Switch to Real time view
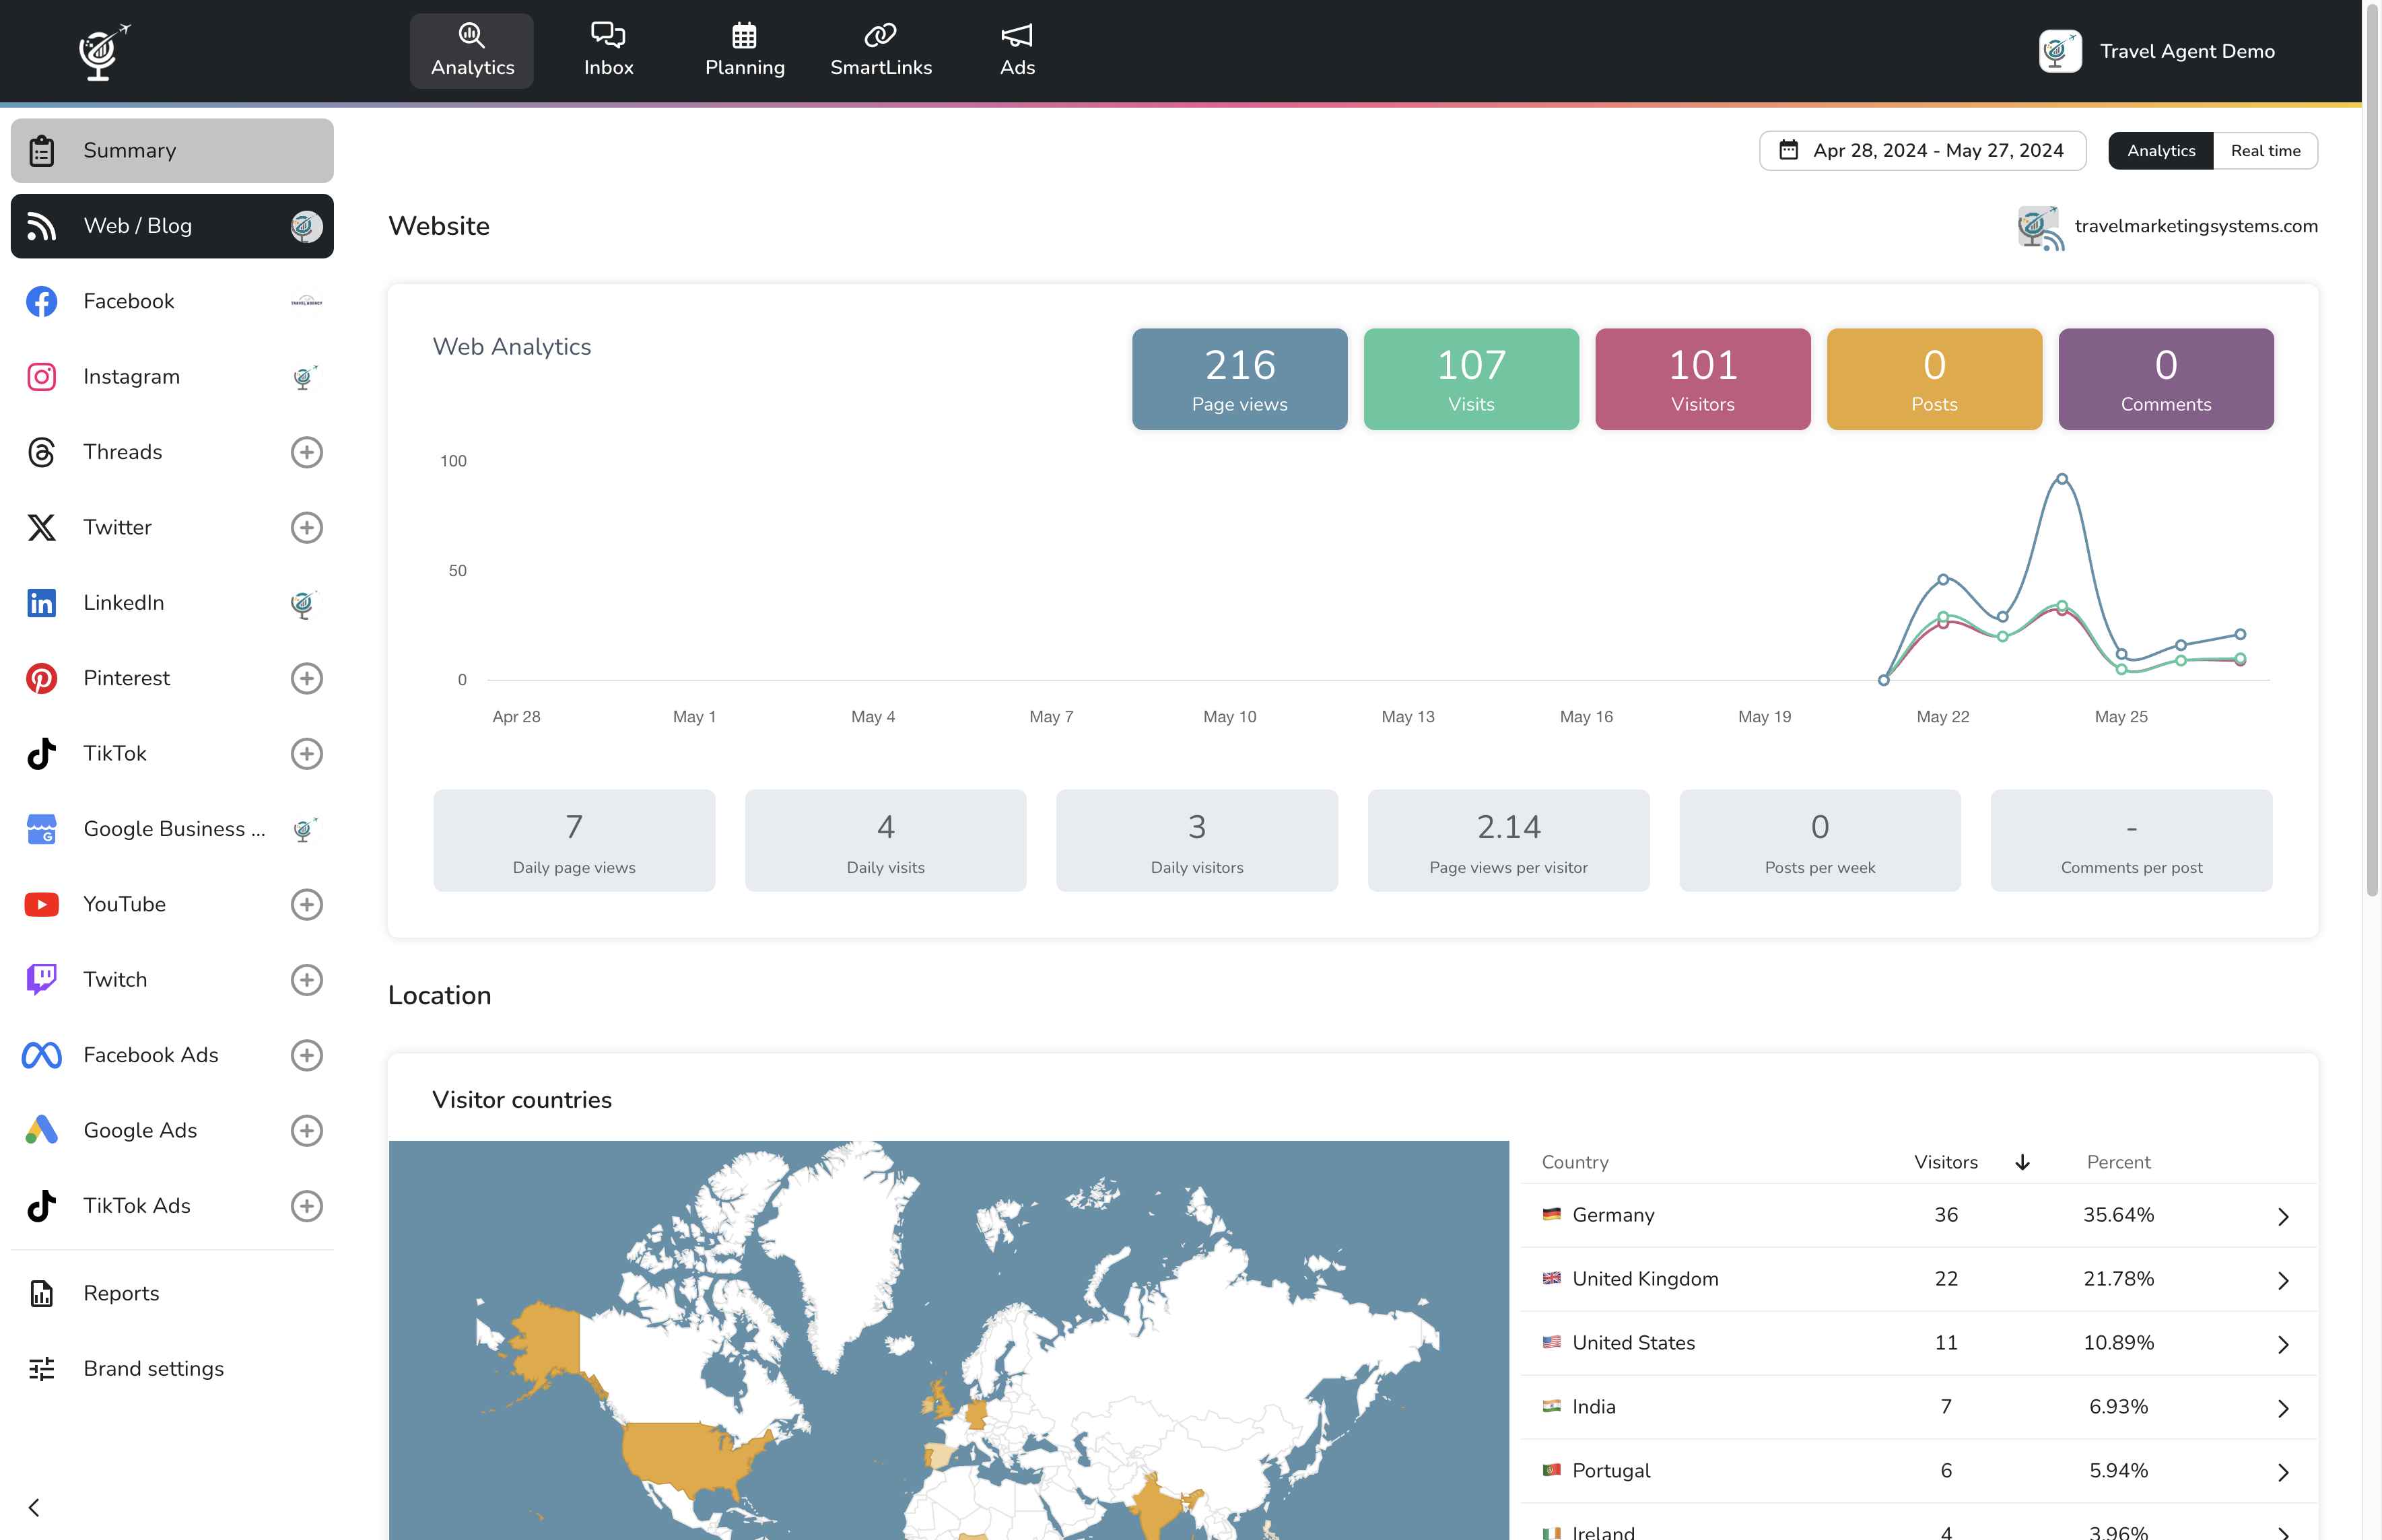2382x1540 pixels. tap(2265, 151)
